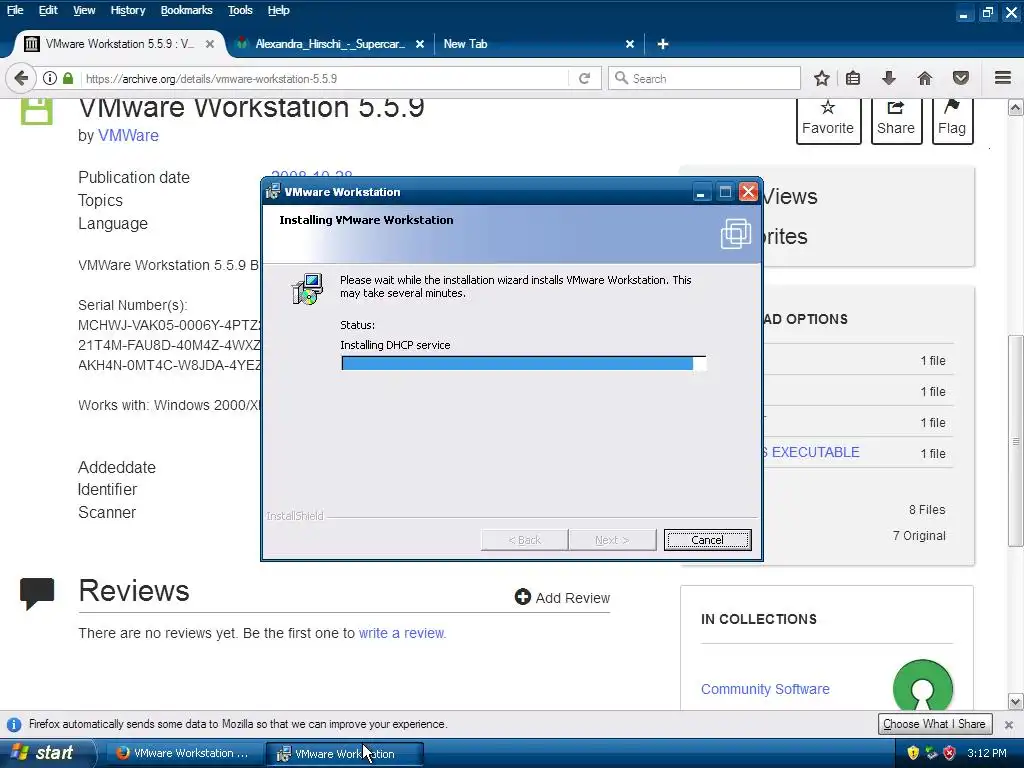Viewport: 1024px width, 768px height.
Task: Open the Bookmarks menu
Action: coord(186,10)
